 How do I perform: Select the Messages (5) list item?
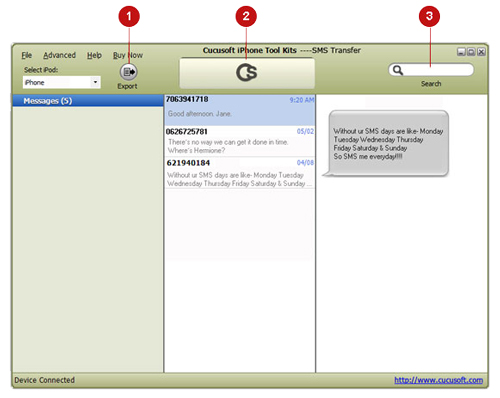pyautogui.click(x=88, y=101)
